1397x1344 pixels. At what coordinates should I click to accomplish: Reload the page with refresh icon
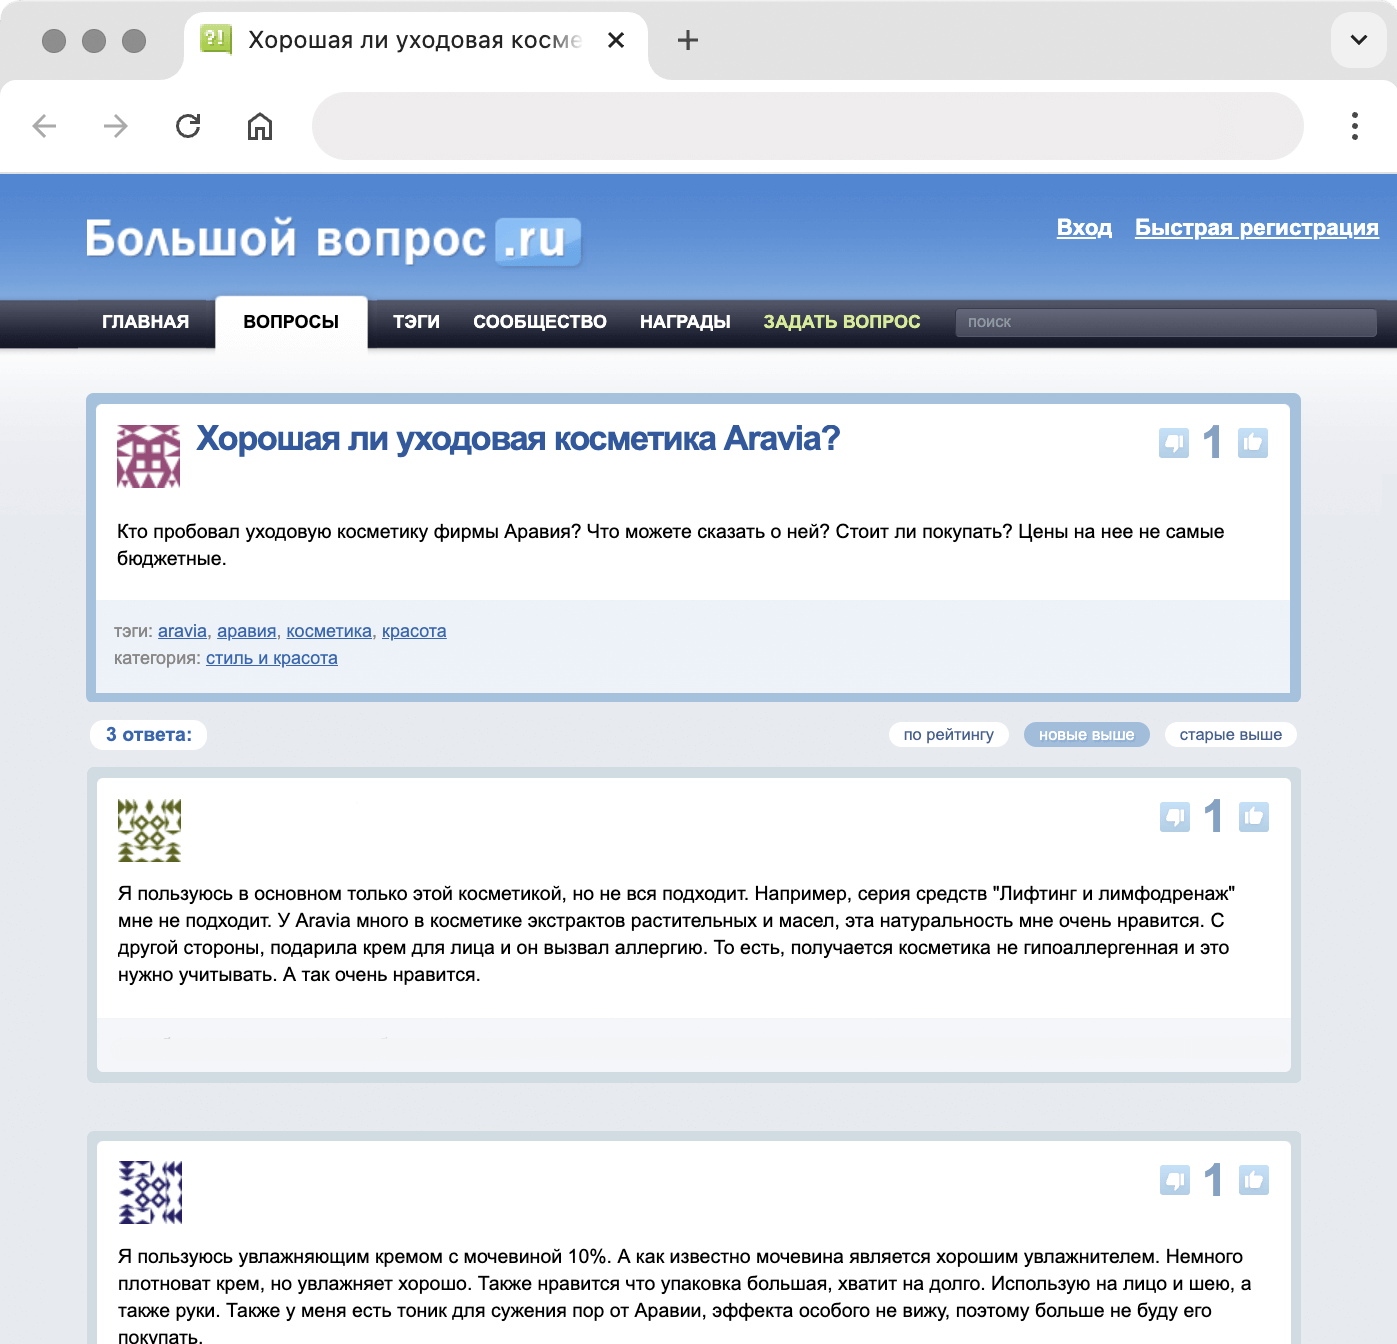(x=188, y=126)
